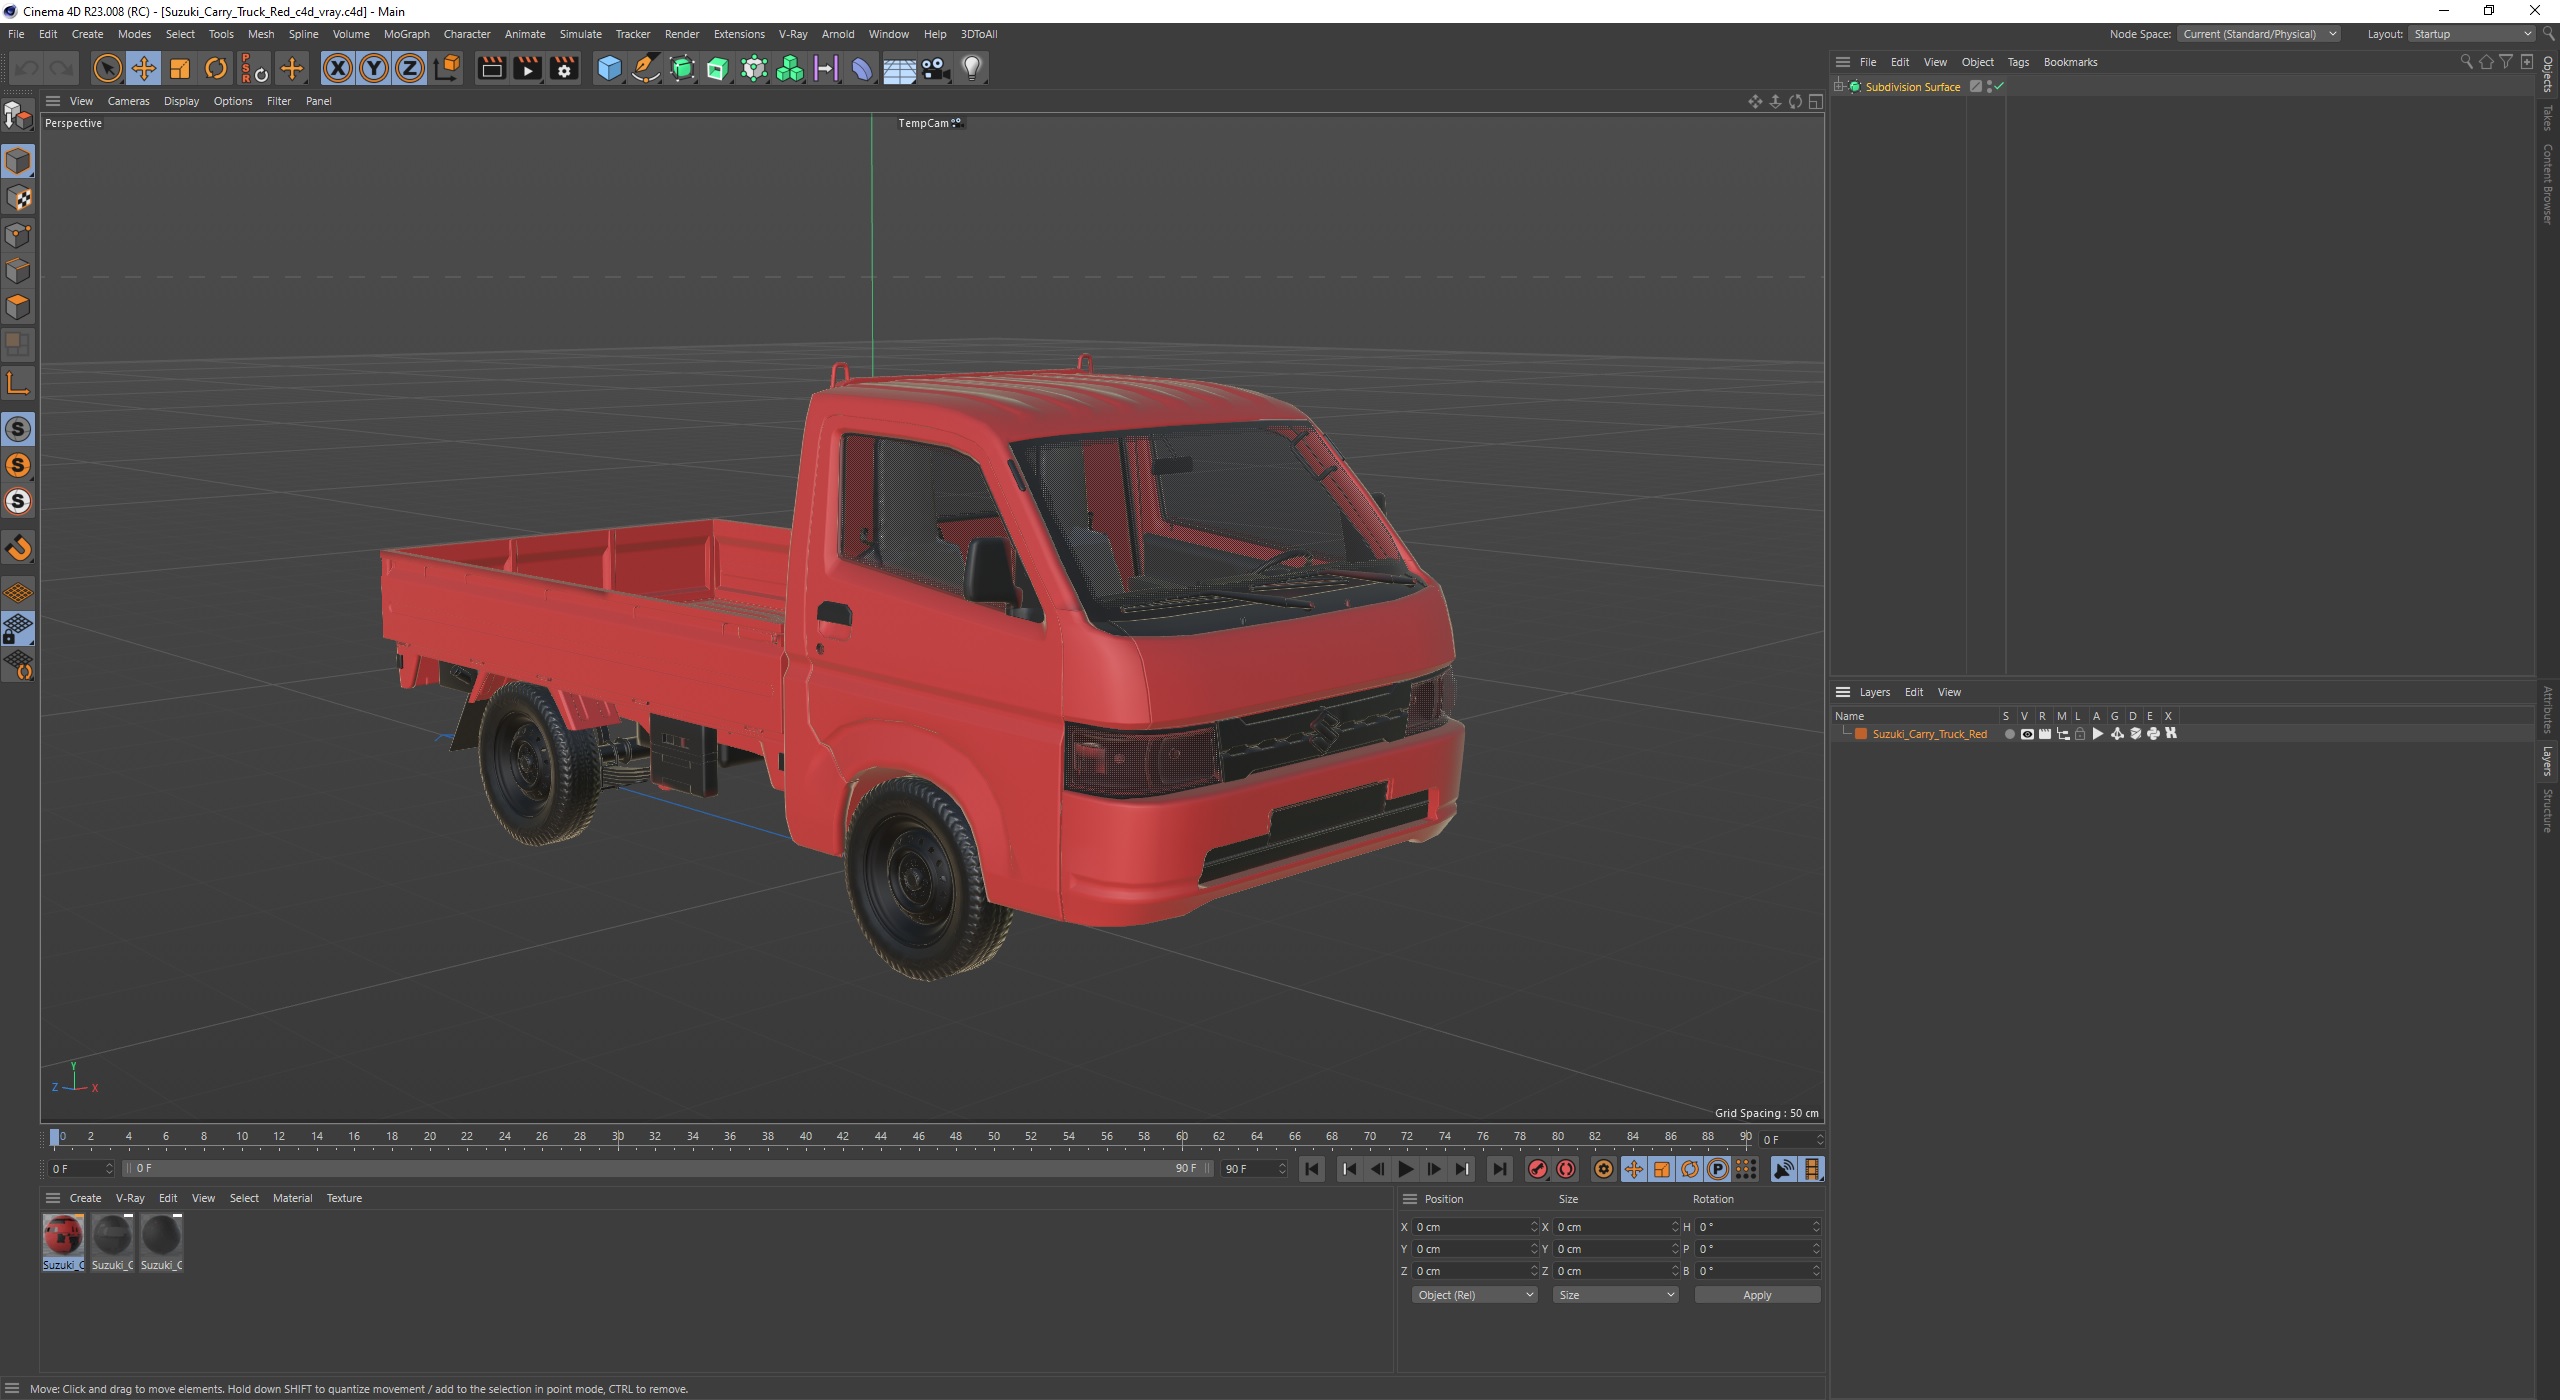Image resolution: width=2560 pixels, height=1400 pixels.
Task: Click the timeline playhead at frame 0
Action: pyautogui.click(x=55, y=1137)
